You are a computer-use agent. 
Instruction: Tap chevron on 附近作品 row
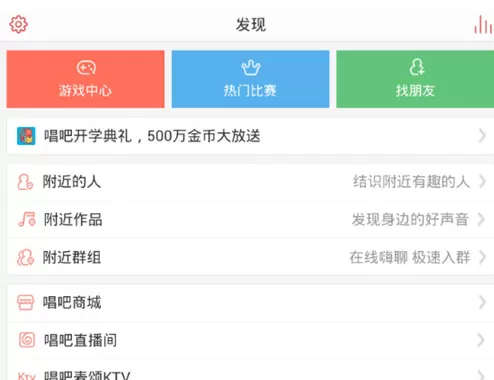482,220
